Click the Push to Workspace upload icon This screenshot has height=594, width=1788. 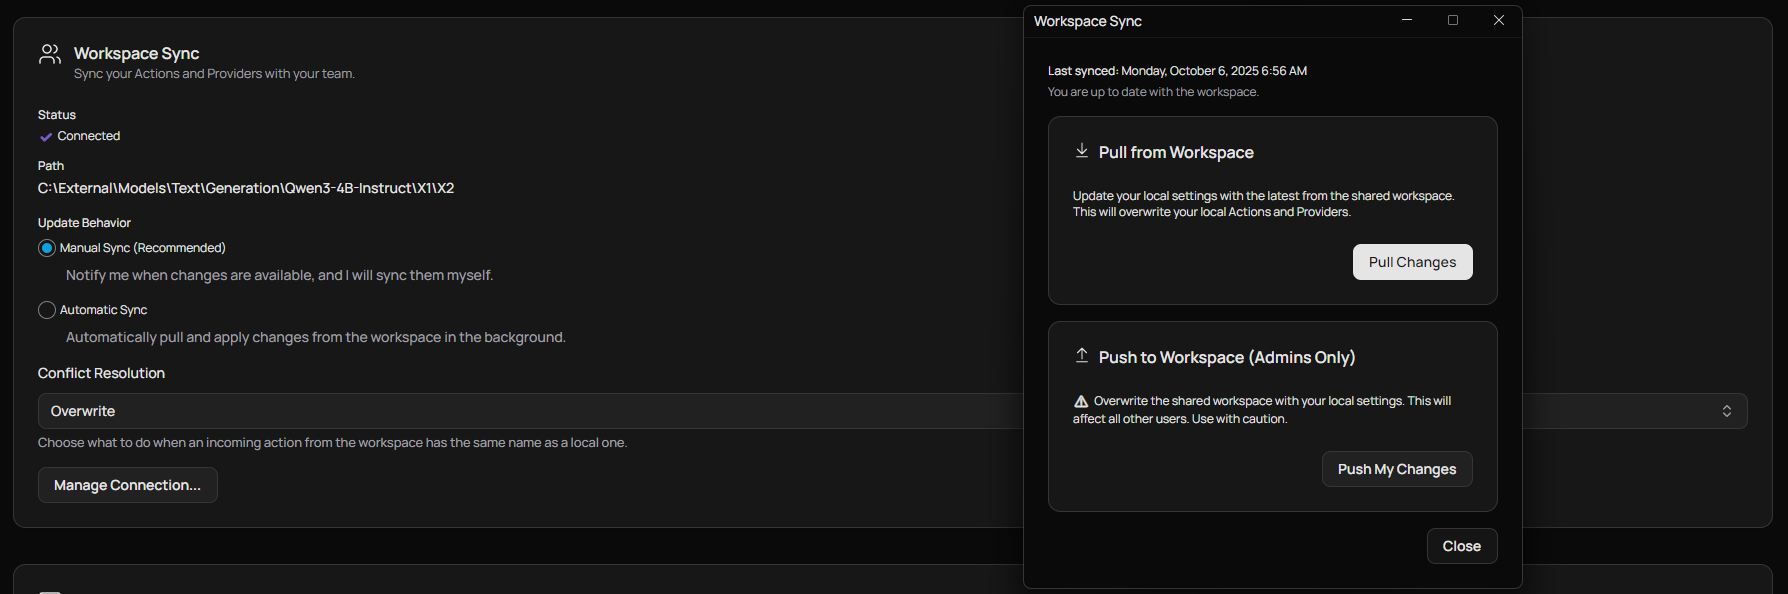point(1081,355)
